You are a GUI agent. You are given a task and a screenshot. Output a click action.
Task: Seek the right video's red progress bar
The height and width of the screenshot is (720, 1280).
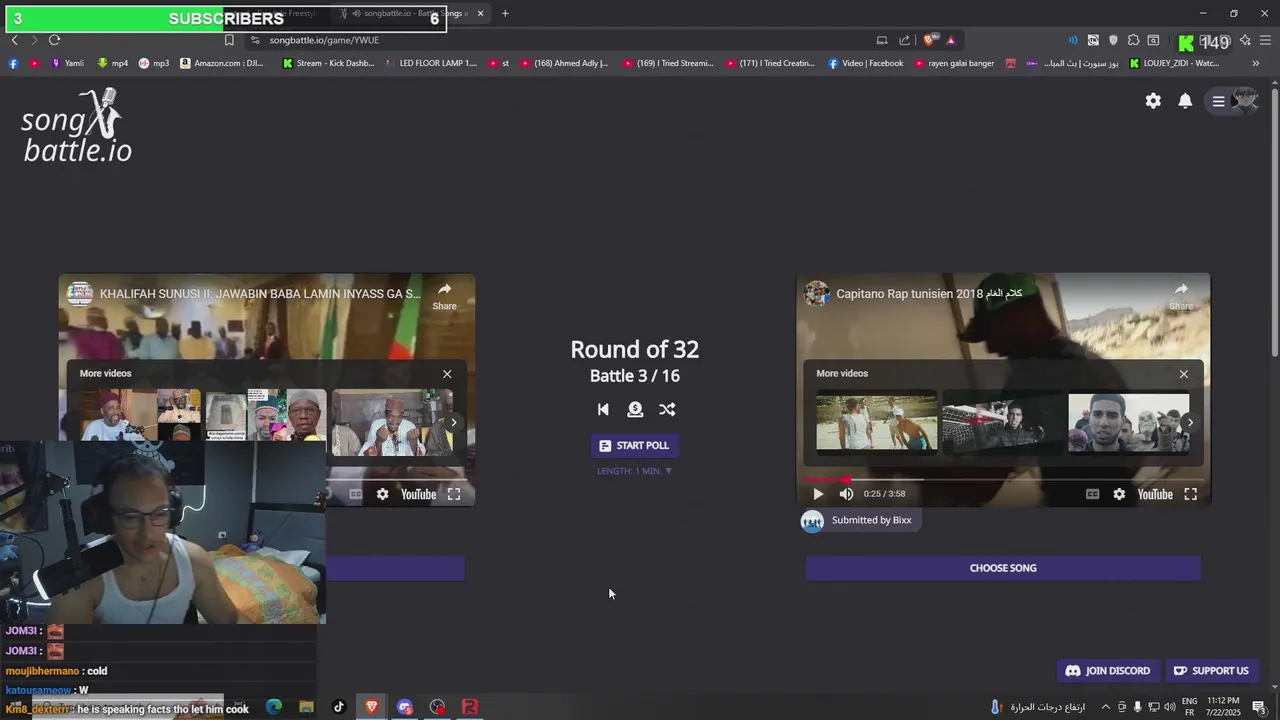[x=1003, y=480]
